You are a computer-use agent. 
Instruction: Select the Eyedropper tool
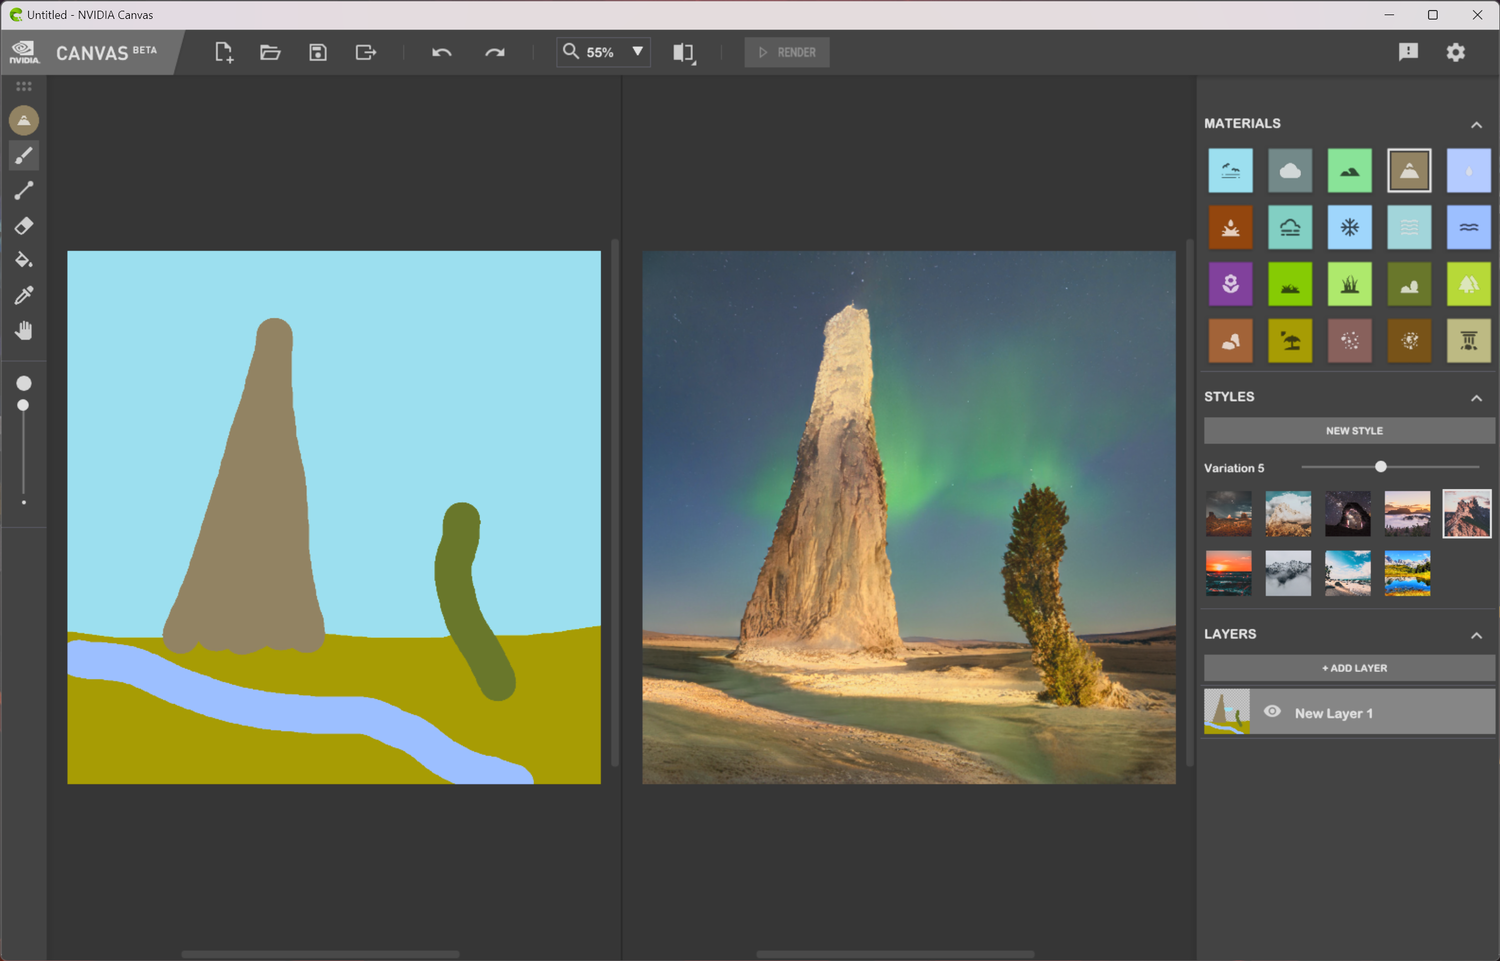(x=24, y=295)
